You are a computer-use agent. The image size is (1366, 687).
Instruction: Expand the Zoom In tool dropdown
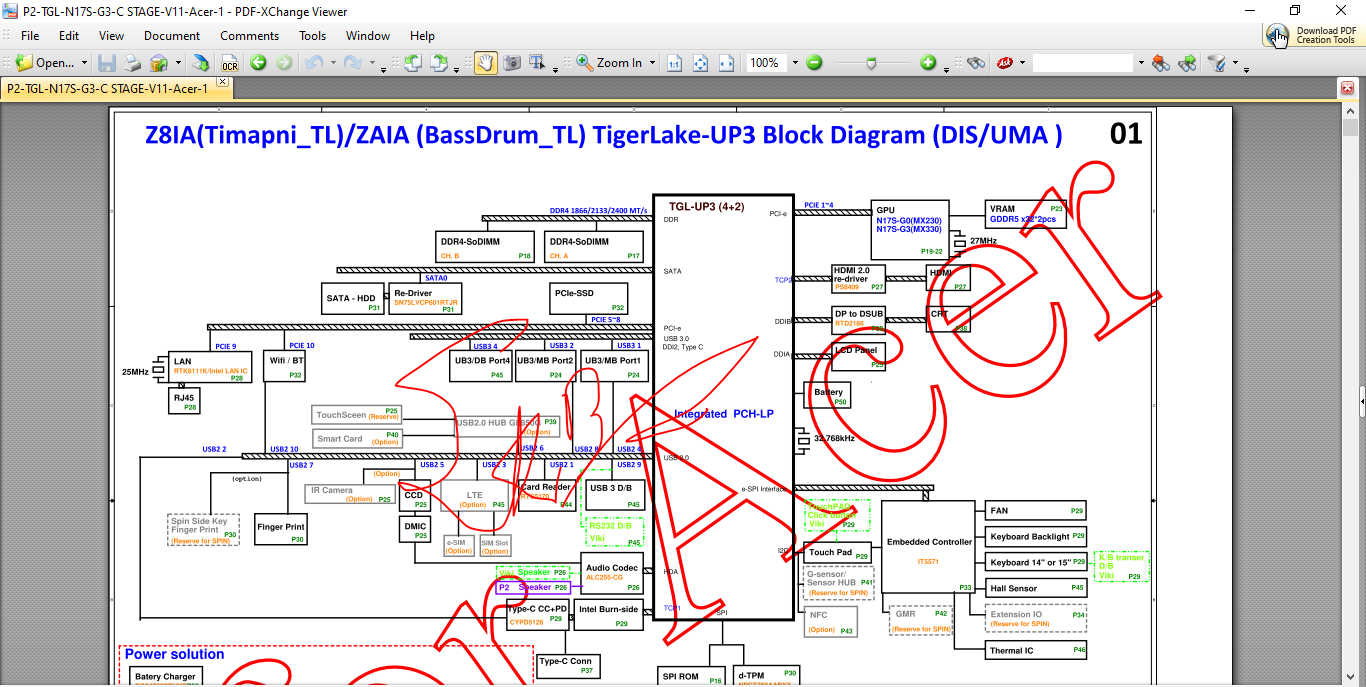653,63
